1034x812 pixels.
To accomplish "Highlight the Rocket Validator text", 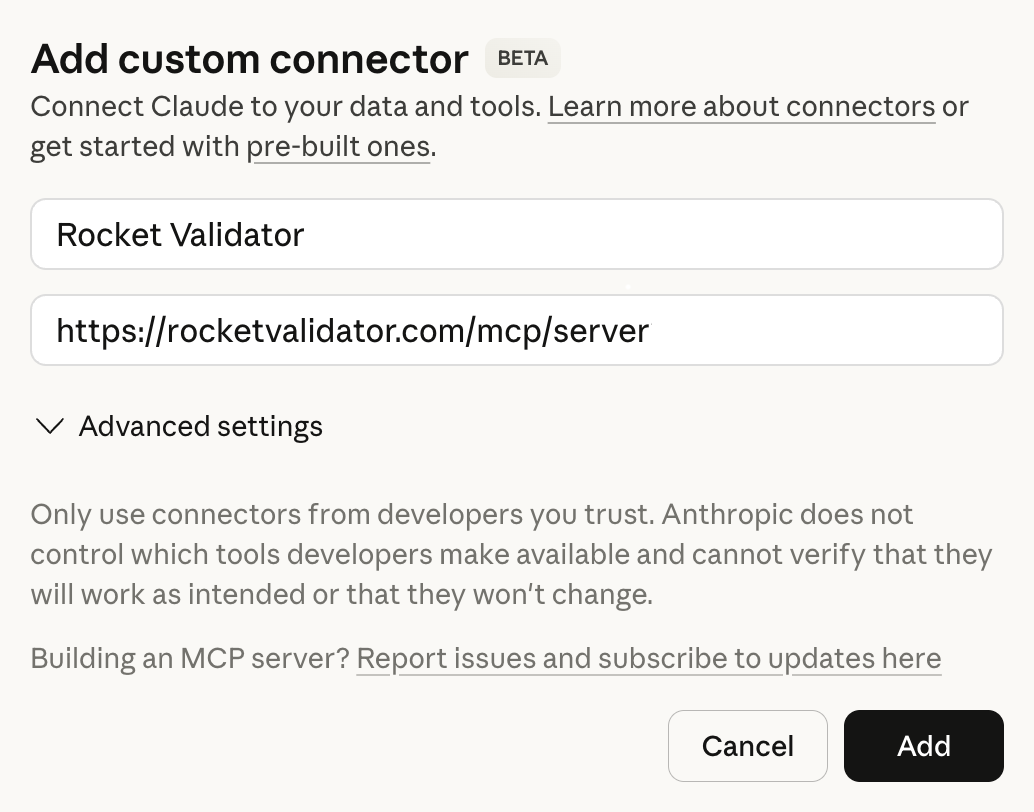I will pyautogui.click(x=179, y=234).
